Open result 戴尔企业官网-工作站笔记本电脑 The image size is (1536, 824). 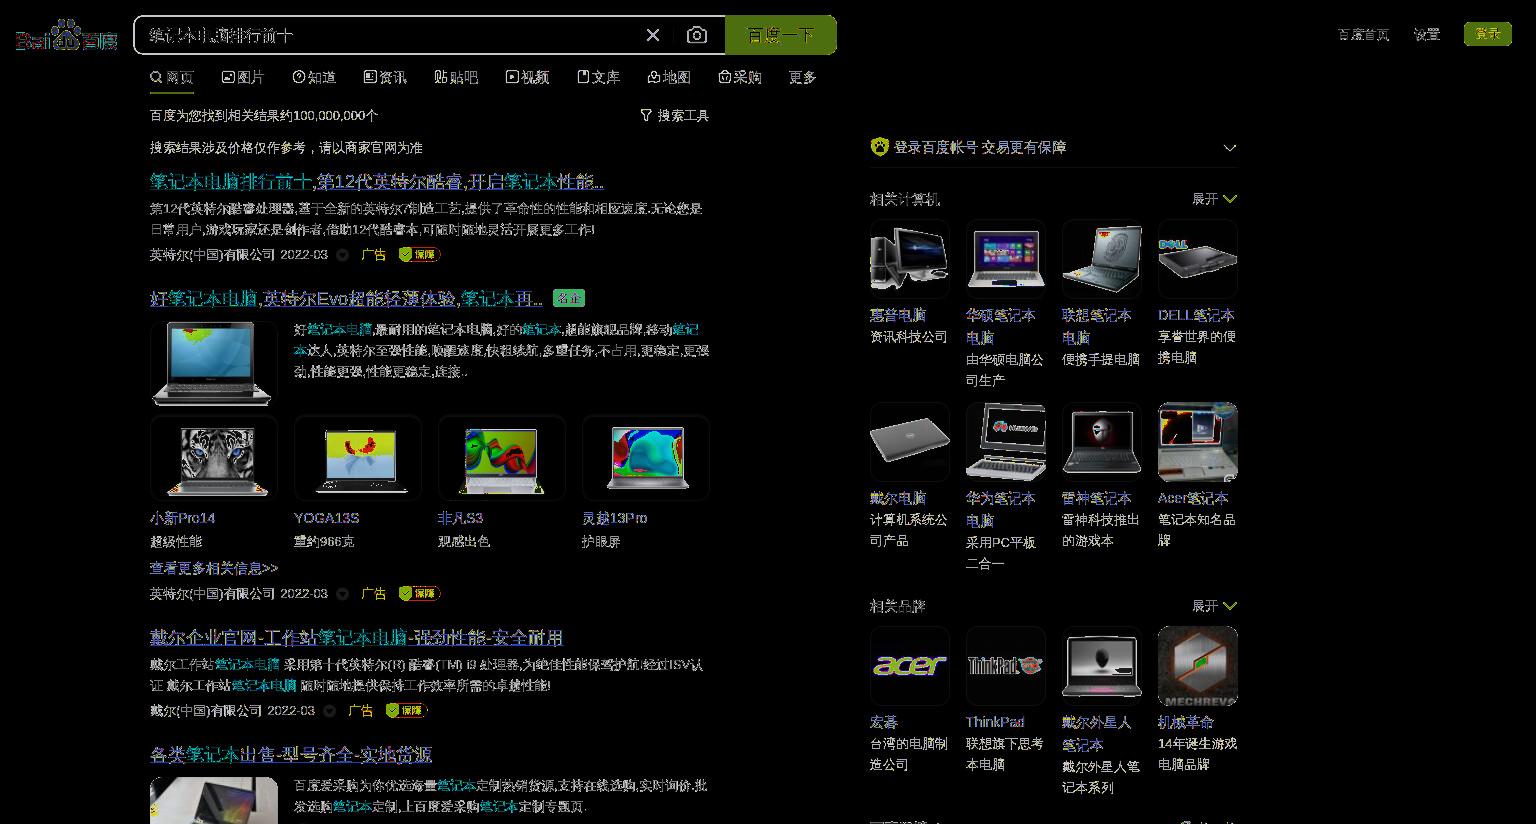pyautogui.click(x=356, y=638)
